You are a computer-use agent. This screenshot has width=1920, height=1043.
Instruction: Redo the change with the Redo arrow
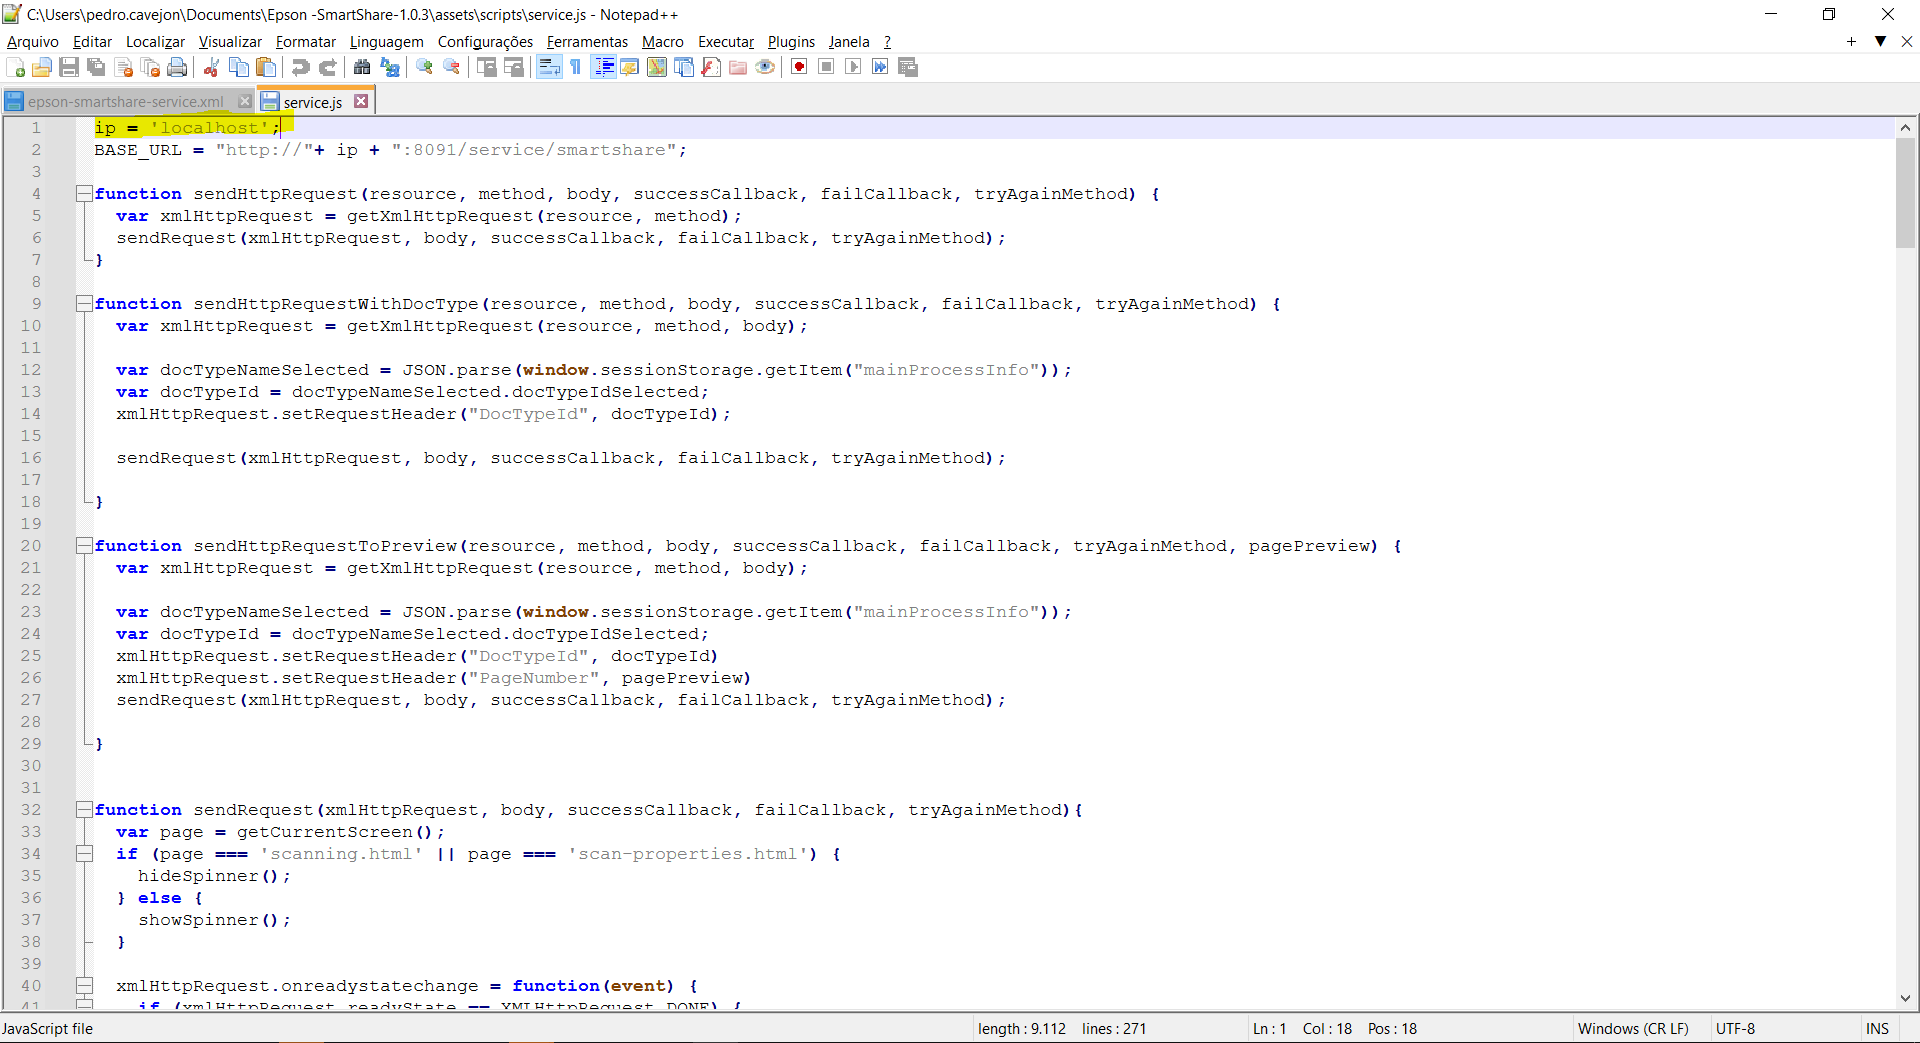pos(326,67)
